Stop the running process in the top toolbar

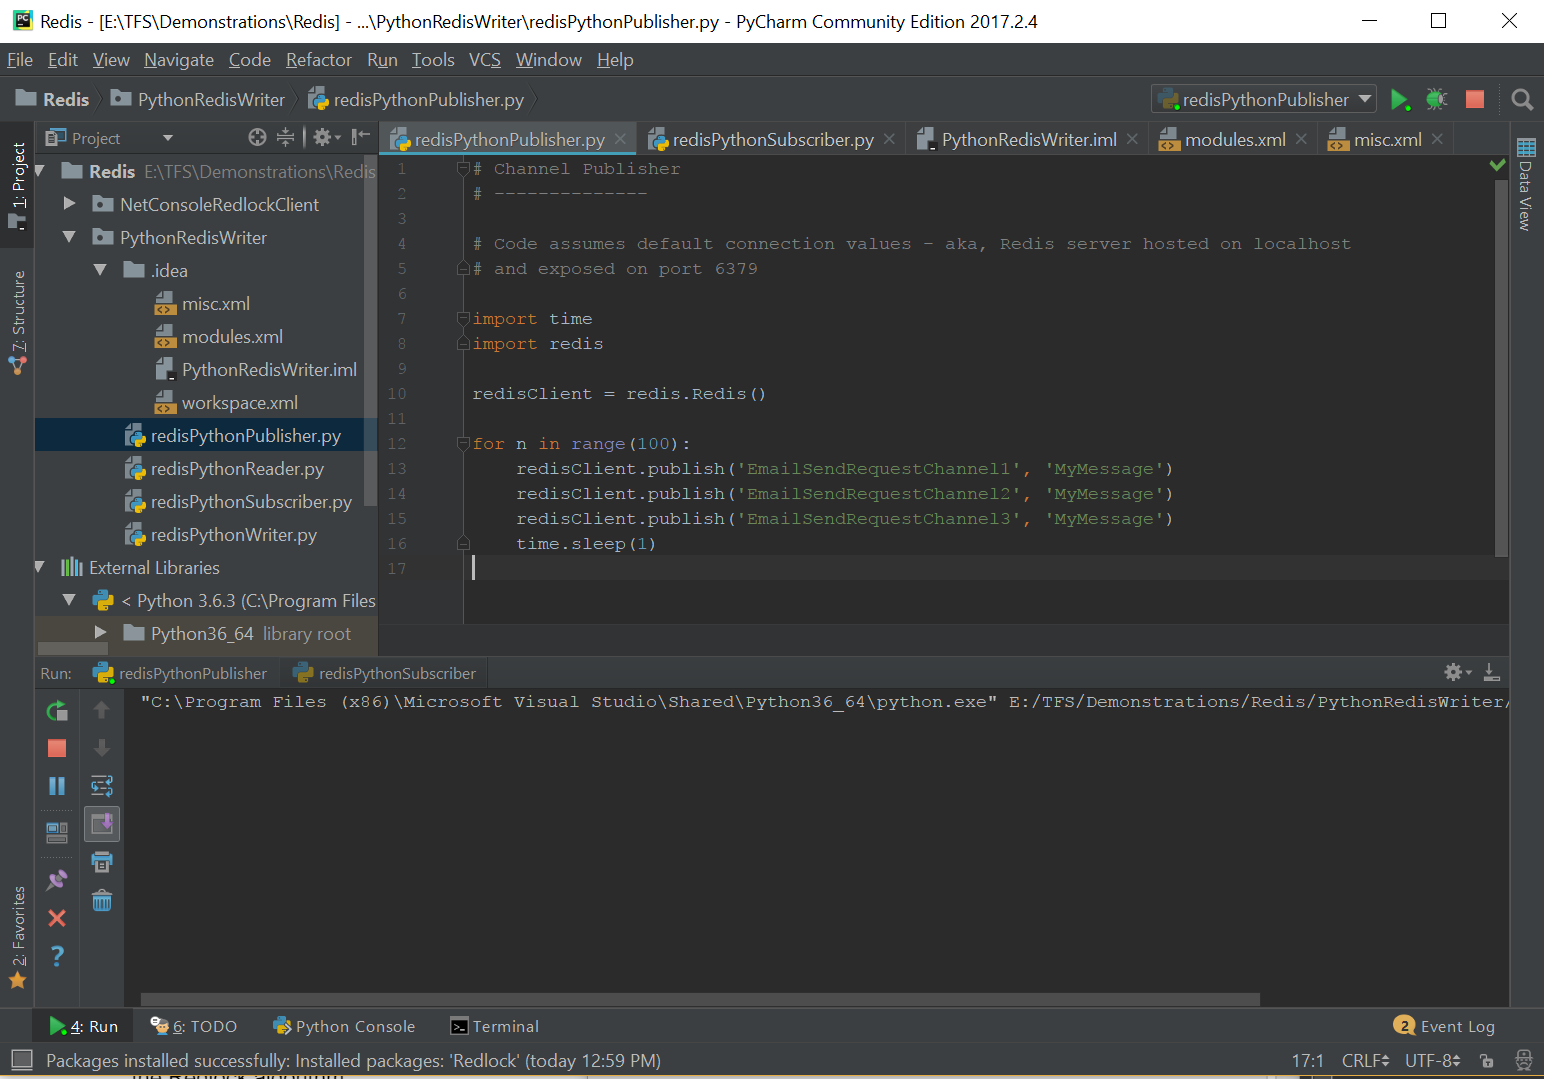click(x=1475, y=99)
